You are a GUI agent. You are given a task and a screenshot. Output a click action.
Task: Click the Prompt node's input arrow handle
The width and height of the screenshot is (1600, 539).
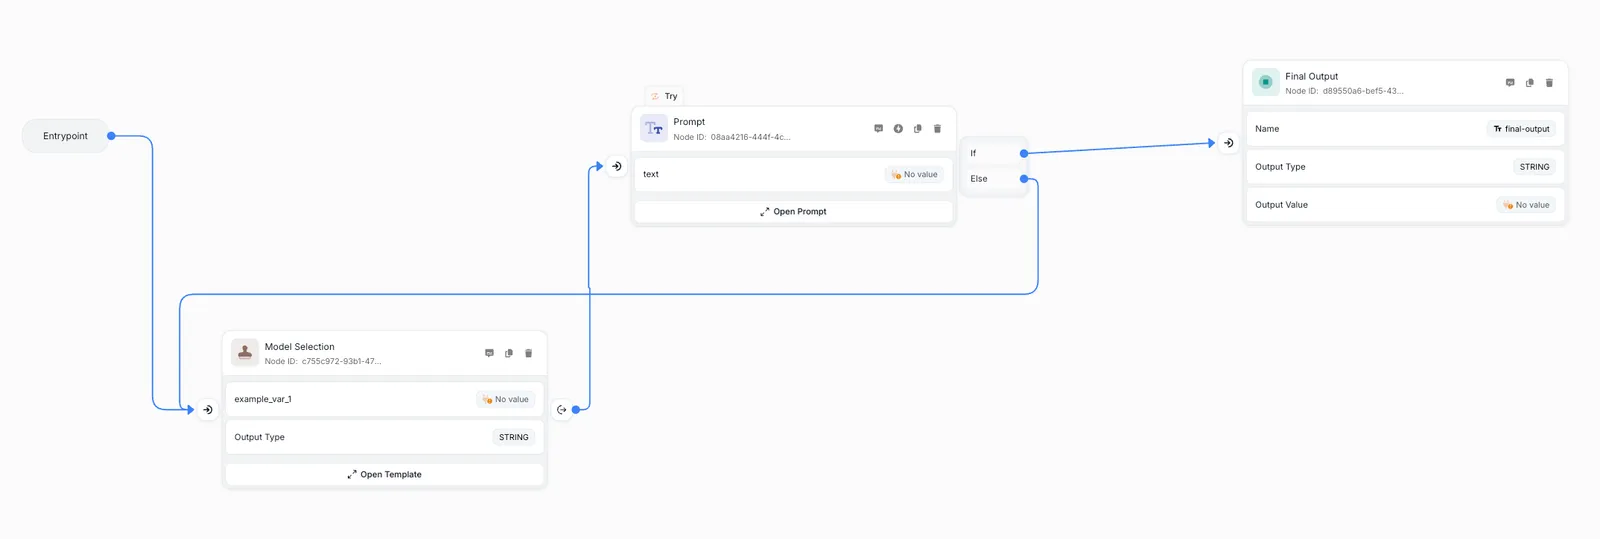coord(617,166)
